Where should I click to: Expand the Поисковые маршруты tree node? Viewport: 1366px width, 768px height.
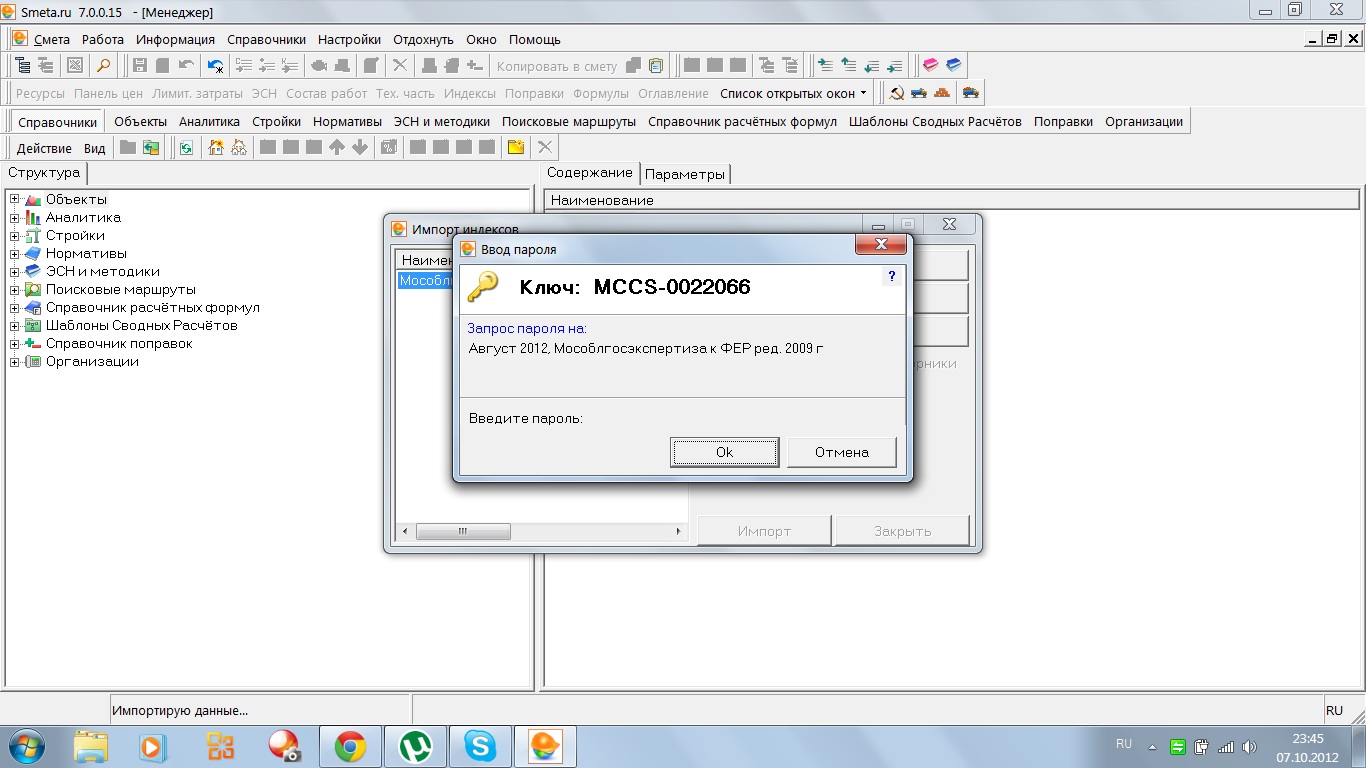pyautogui.click(x=15, y=290)
